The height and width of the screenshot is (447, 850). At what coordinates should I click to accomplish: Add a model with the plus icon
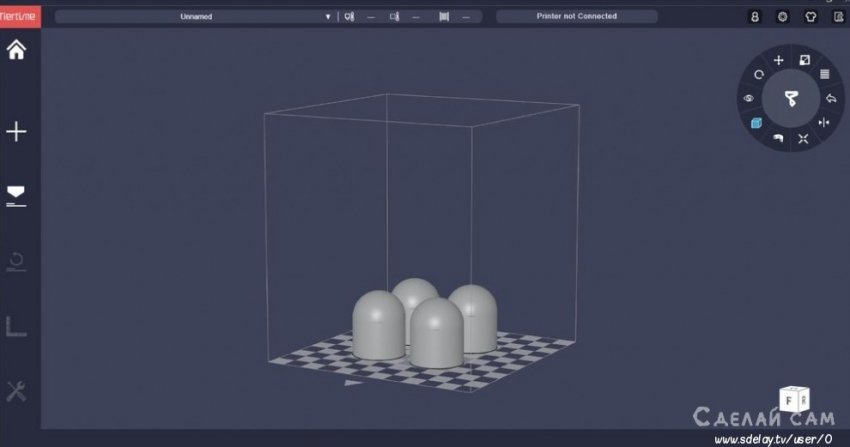point(17,131)
